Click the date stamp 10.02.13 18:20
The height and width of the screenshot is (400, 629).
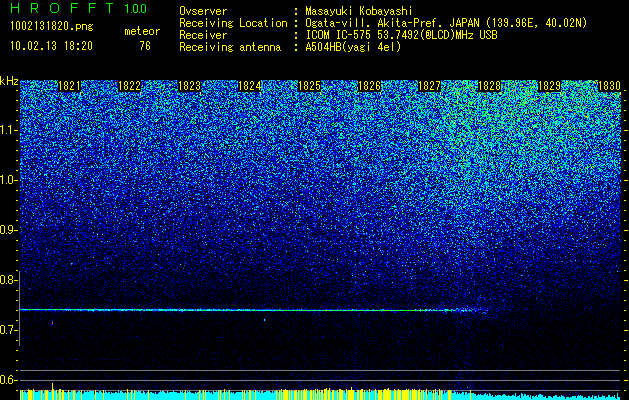pyautogui.click(x=51, y=46)
